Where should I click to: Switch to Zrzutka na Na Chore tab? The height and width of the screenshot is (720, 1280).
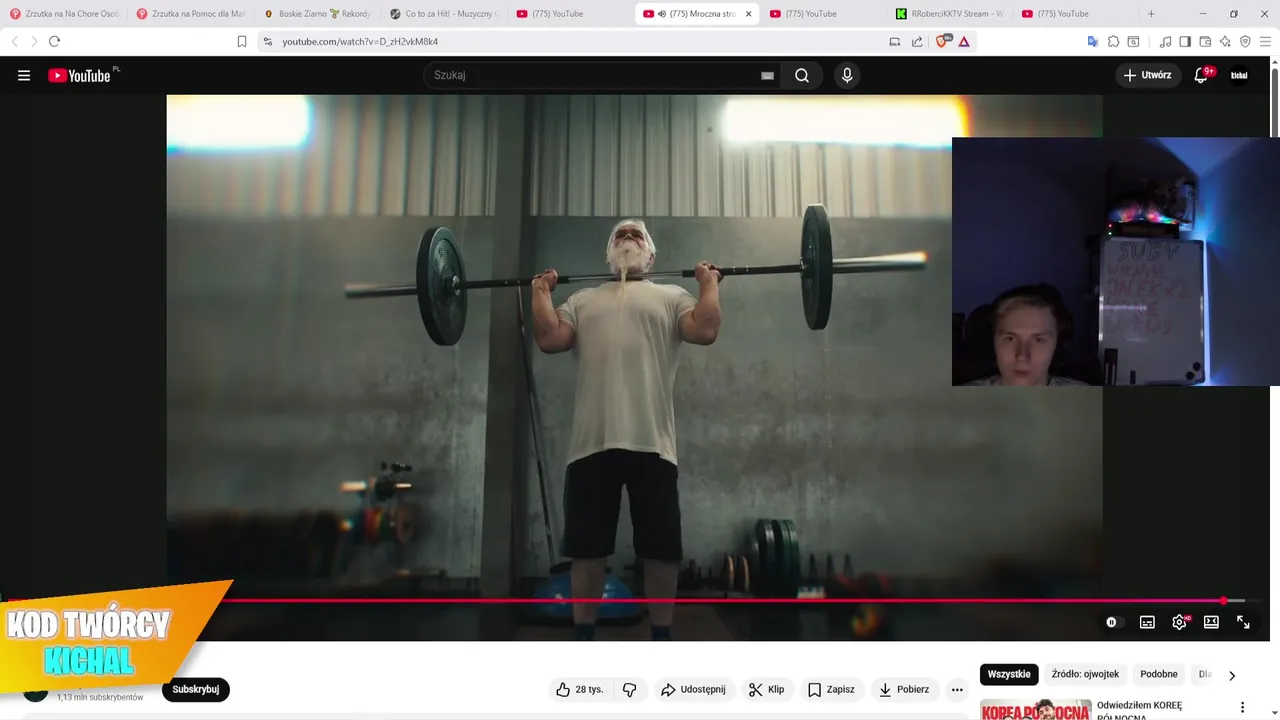click(63, 14)
